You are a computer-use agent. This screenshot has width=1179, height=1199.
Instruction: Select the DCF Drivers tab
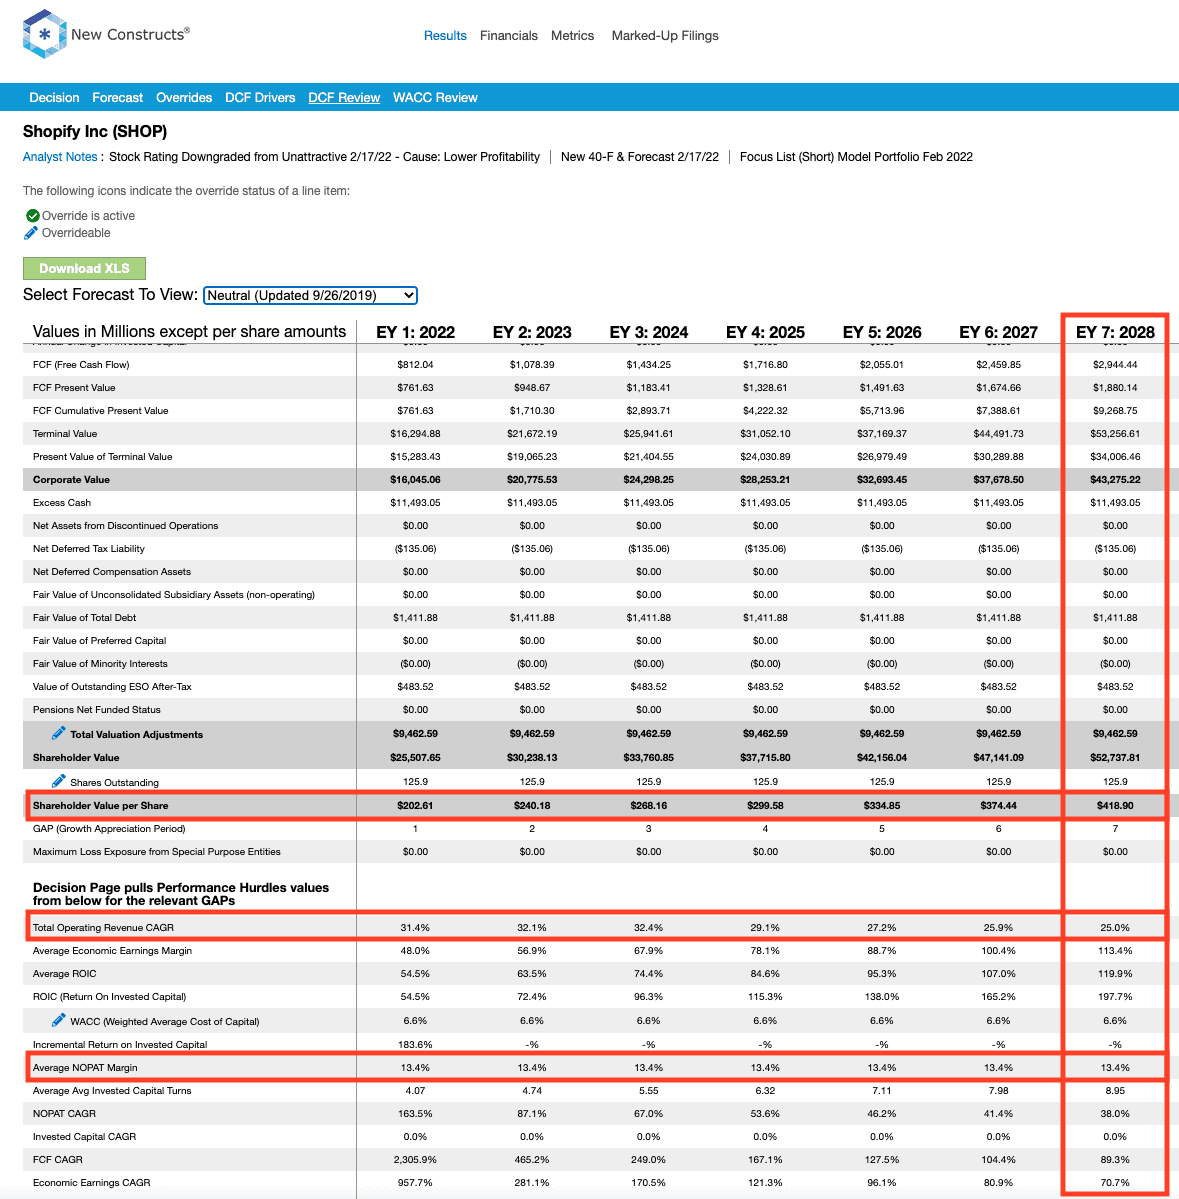(260, 97)
